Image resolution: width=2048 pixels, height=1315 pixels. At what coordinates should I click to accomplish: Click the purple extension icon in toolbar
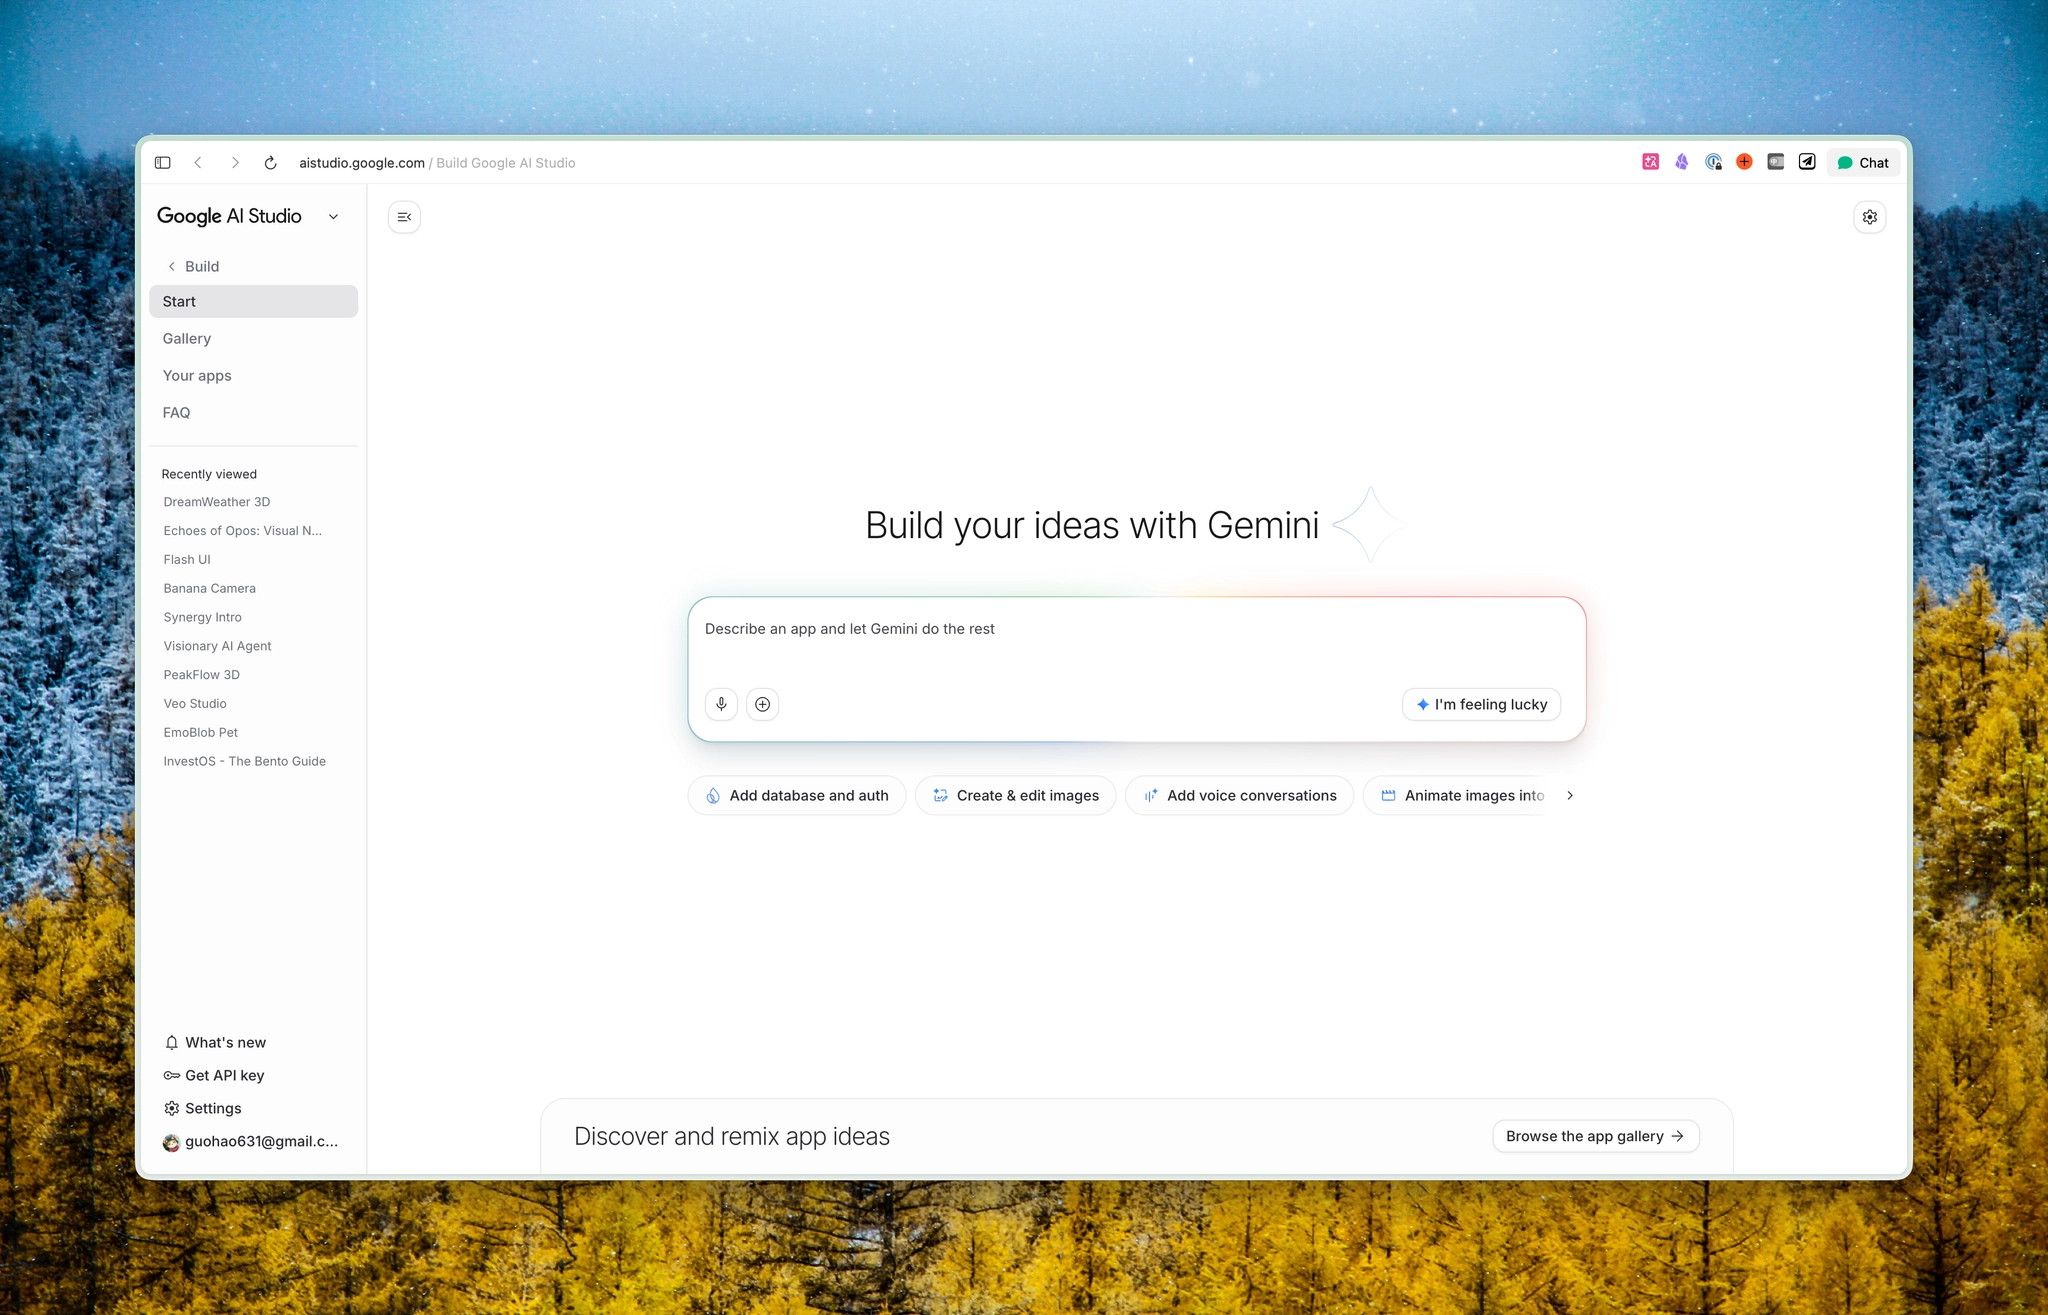coord(1682,162)
